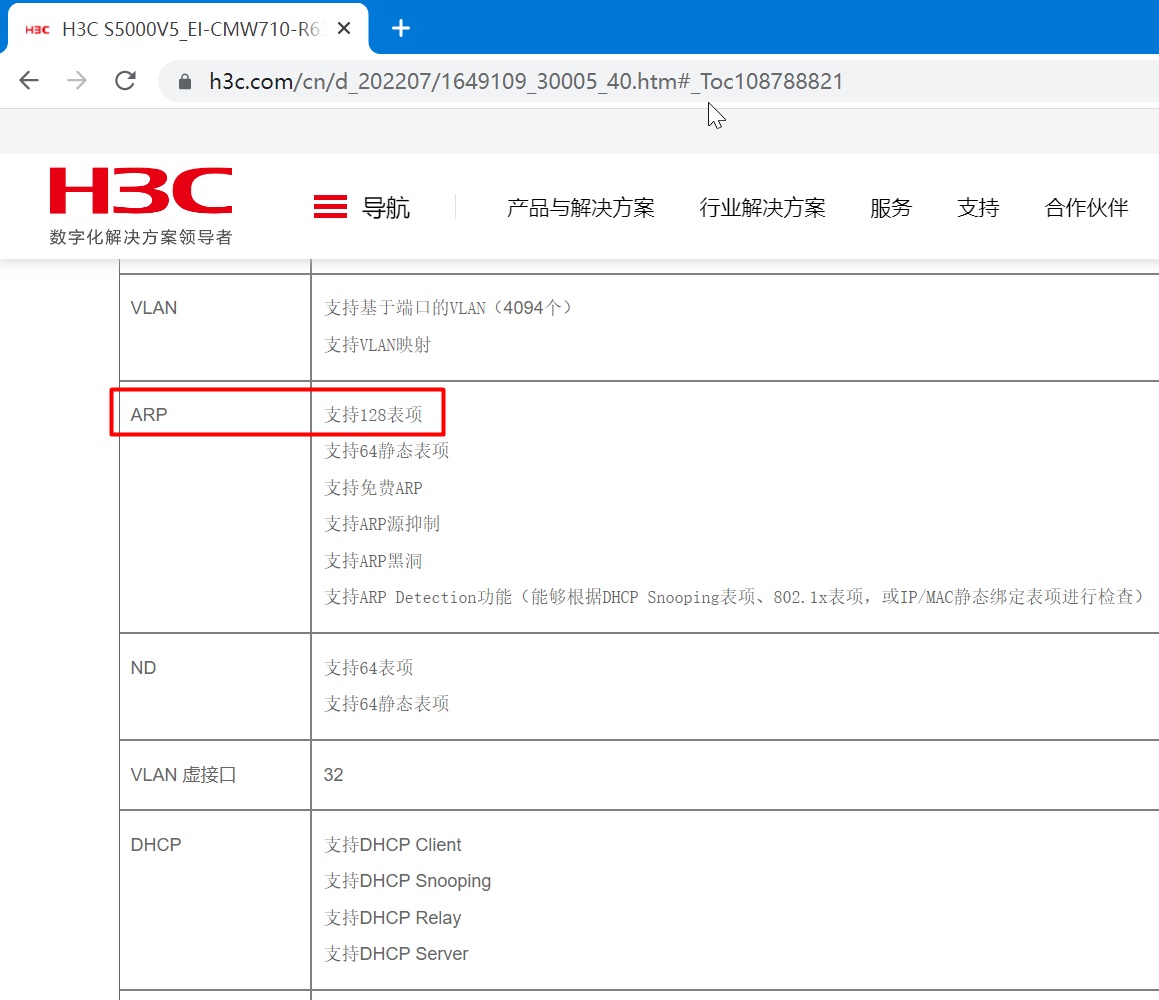1159x1000 pixels.
Task: Click text 支持DHCP Snooping
Action: 407,881
